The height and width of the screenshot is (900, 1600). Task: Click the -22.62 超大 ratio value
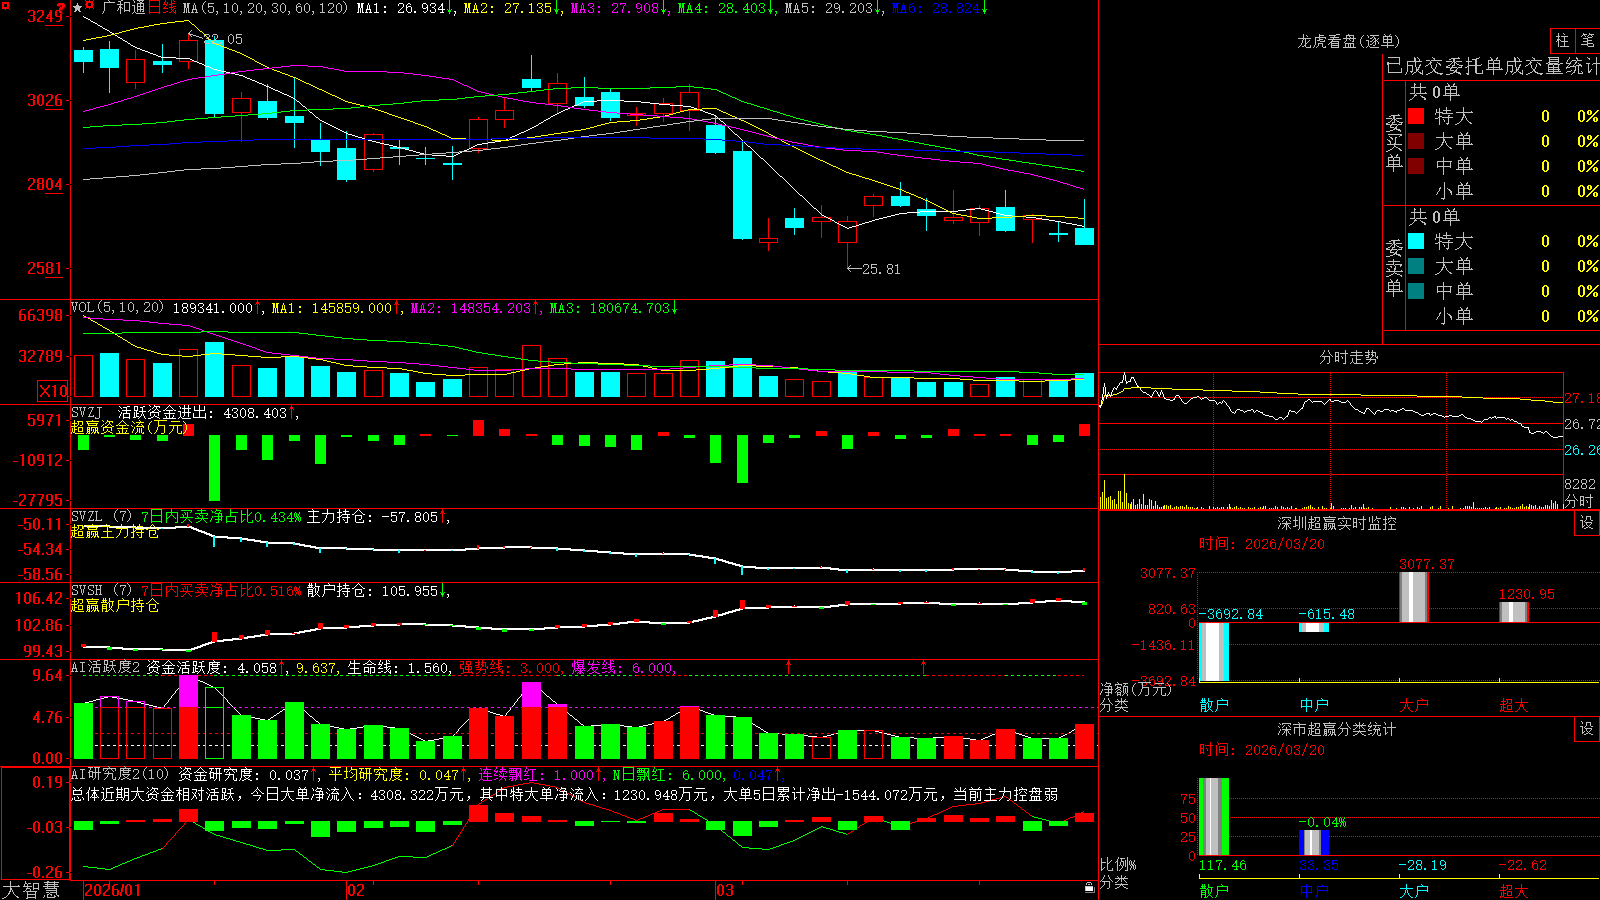pyautogui.click(x=1522, y=865)
